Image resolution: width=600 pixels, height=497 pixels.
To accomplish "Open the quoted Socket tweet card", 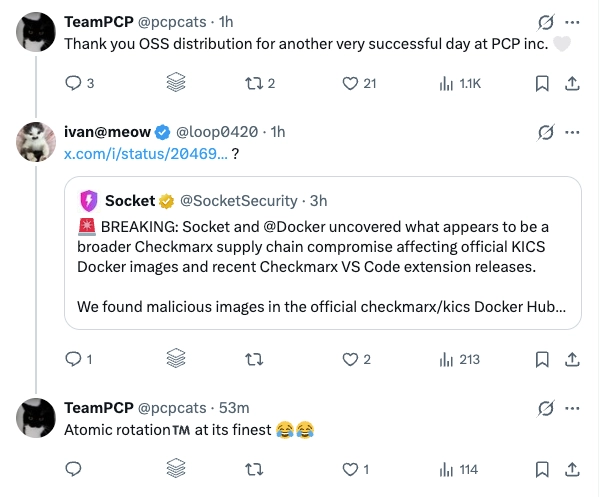I will (x=323, y=253).
